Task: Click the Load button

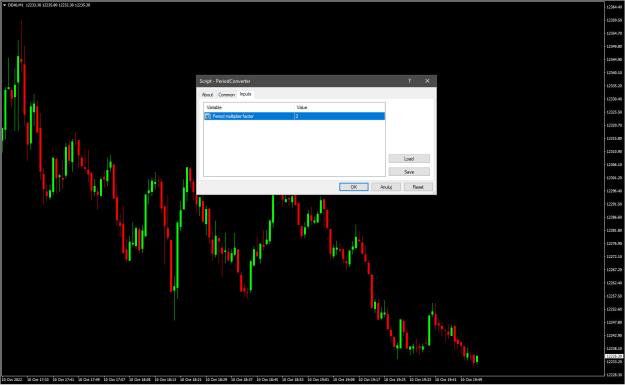Action: coord(409,159)
